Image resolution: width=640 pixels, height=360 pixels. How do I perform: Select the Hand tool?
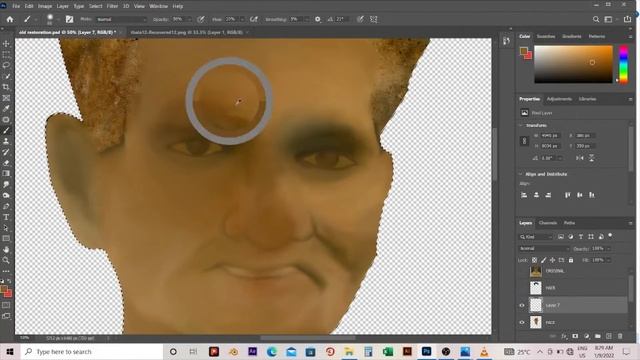click(6, 249)
